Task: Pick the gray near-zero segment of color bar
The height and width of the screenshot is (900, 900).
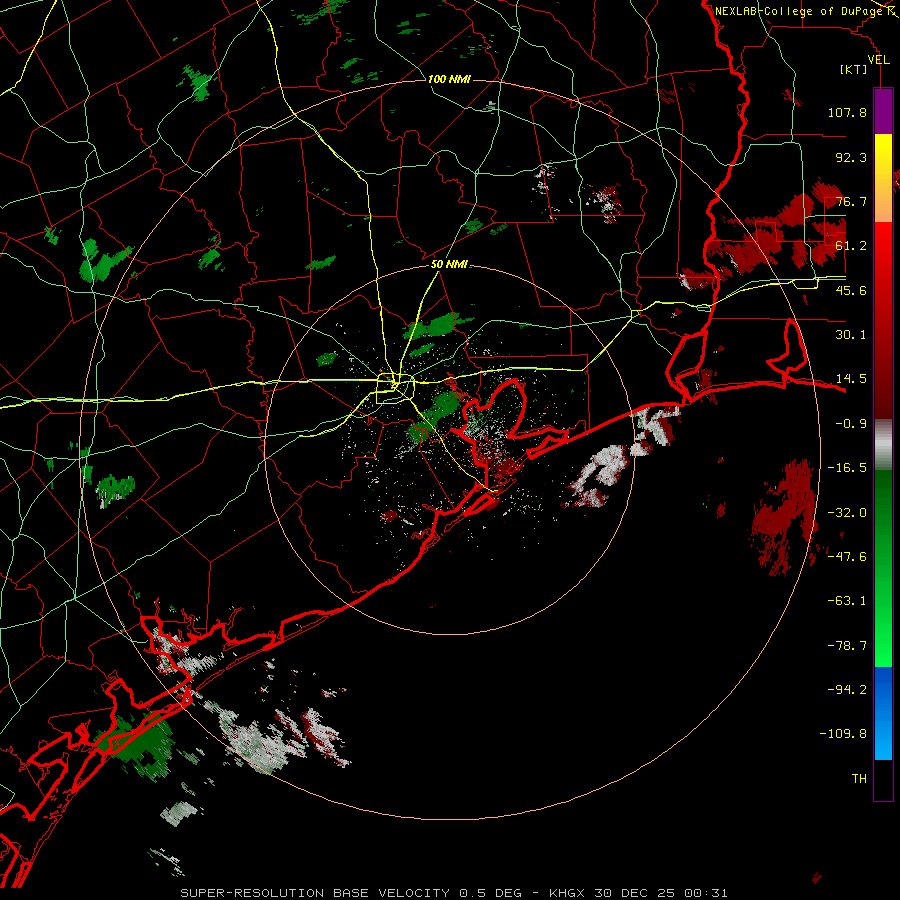Action: [883, 443]
